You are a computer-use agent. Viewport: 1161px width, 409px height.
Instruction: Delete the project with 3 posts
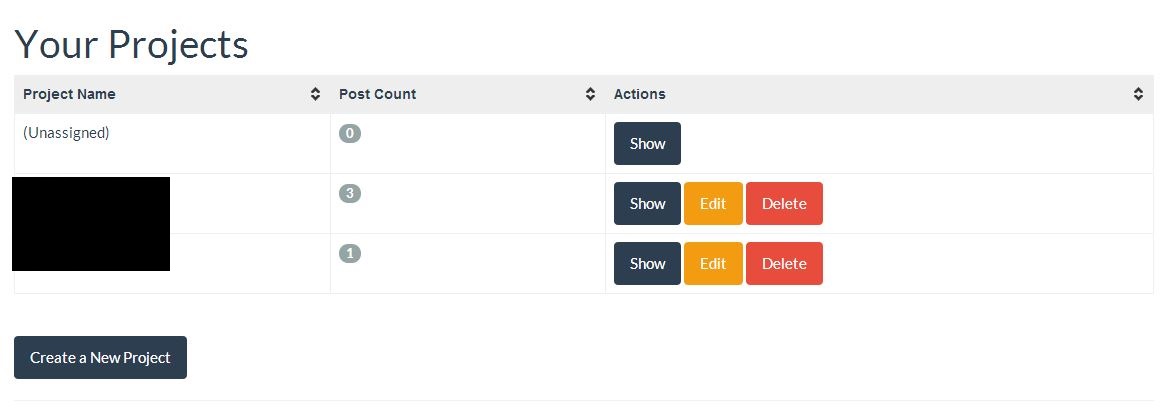pyautogui.click(x=784, y=204)
